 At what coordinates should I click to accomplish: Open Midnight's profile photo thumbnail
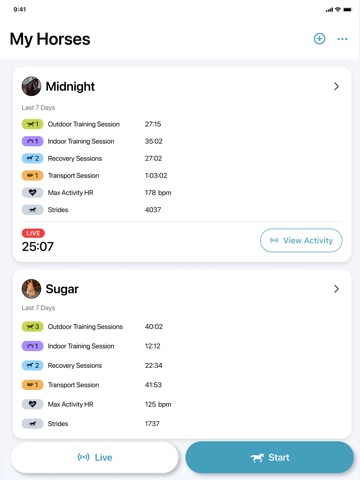coord(31,86)
